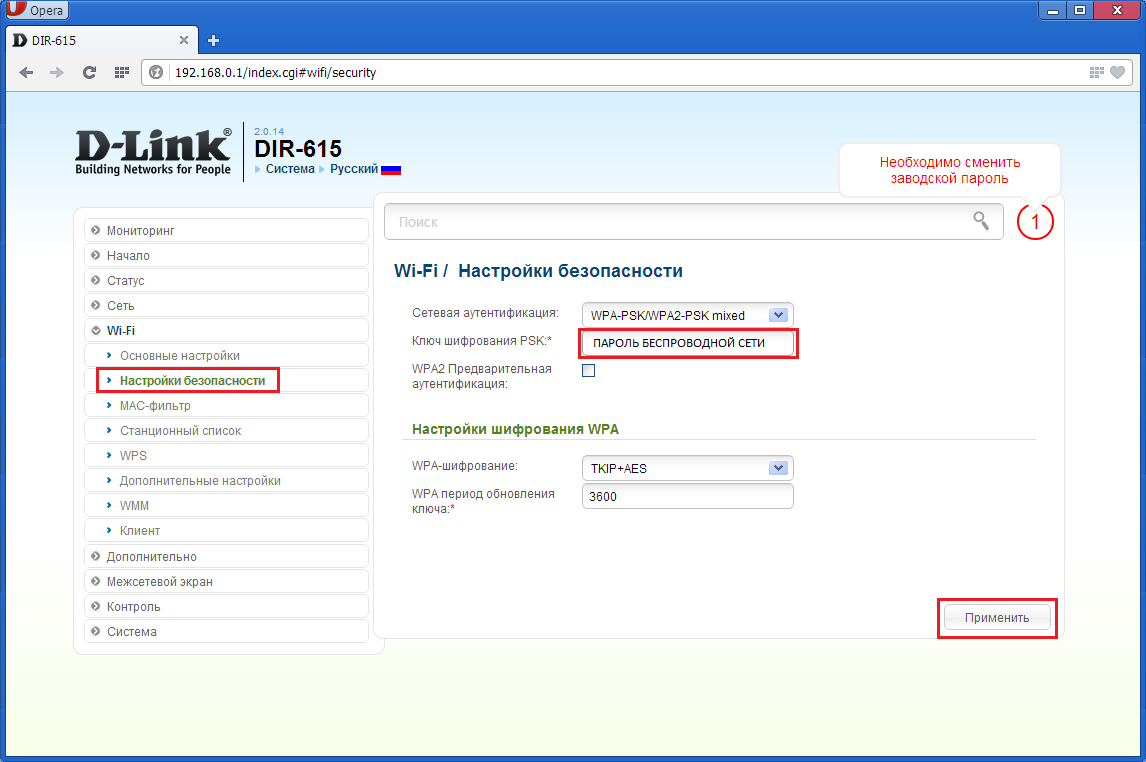The image size is (1146, 762).
Task: Open the WPA encryption dropdown
Action: pyautogui.click(x=687, y=468)
